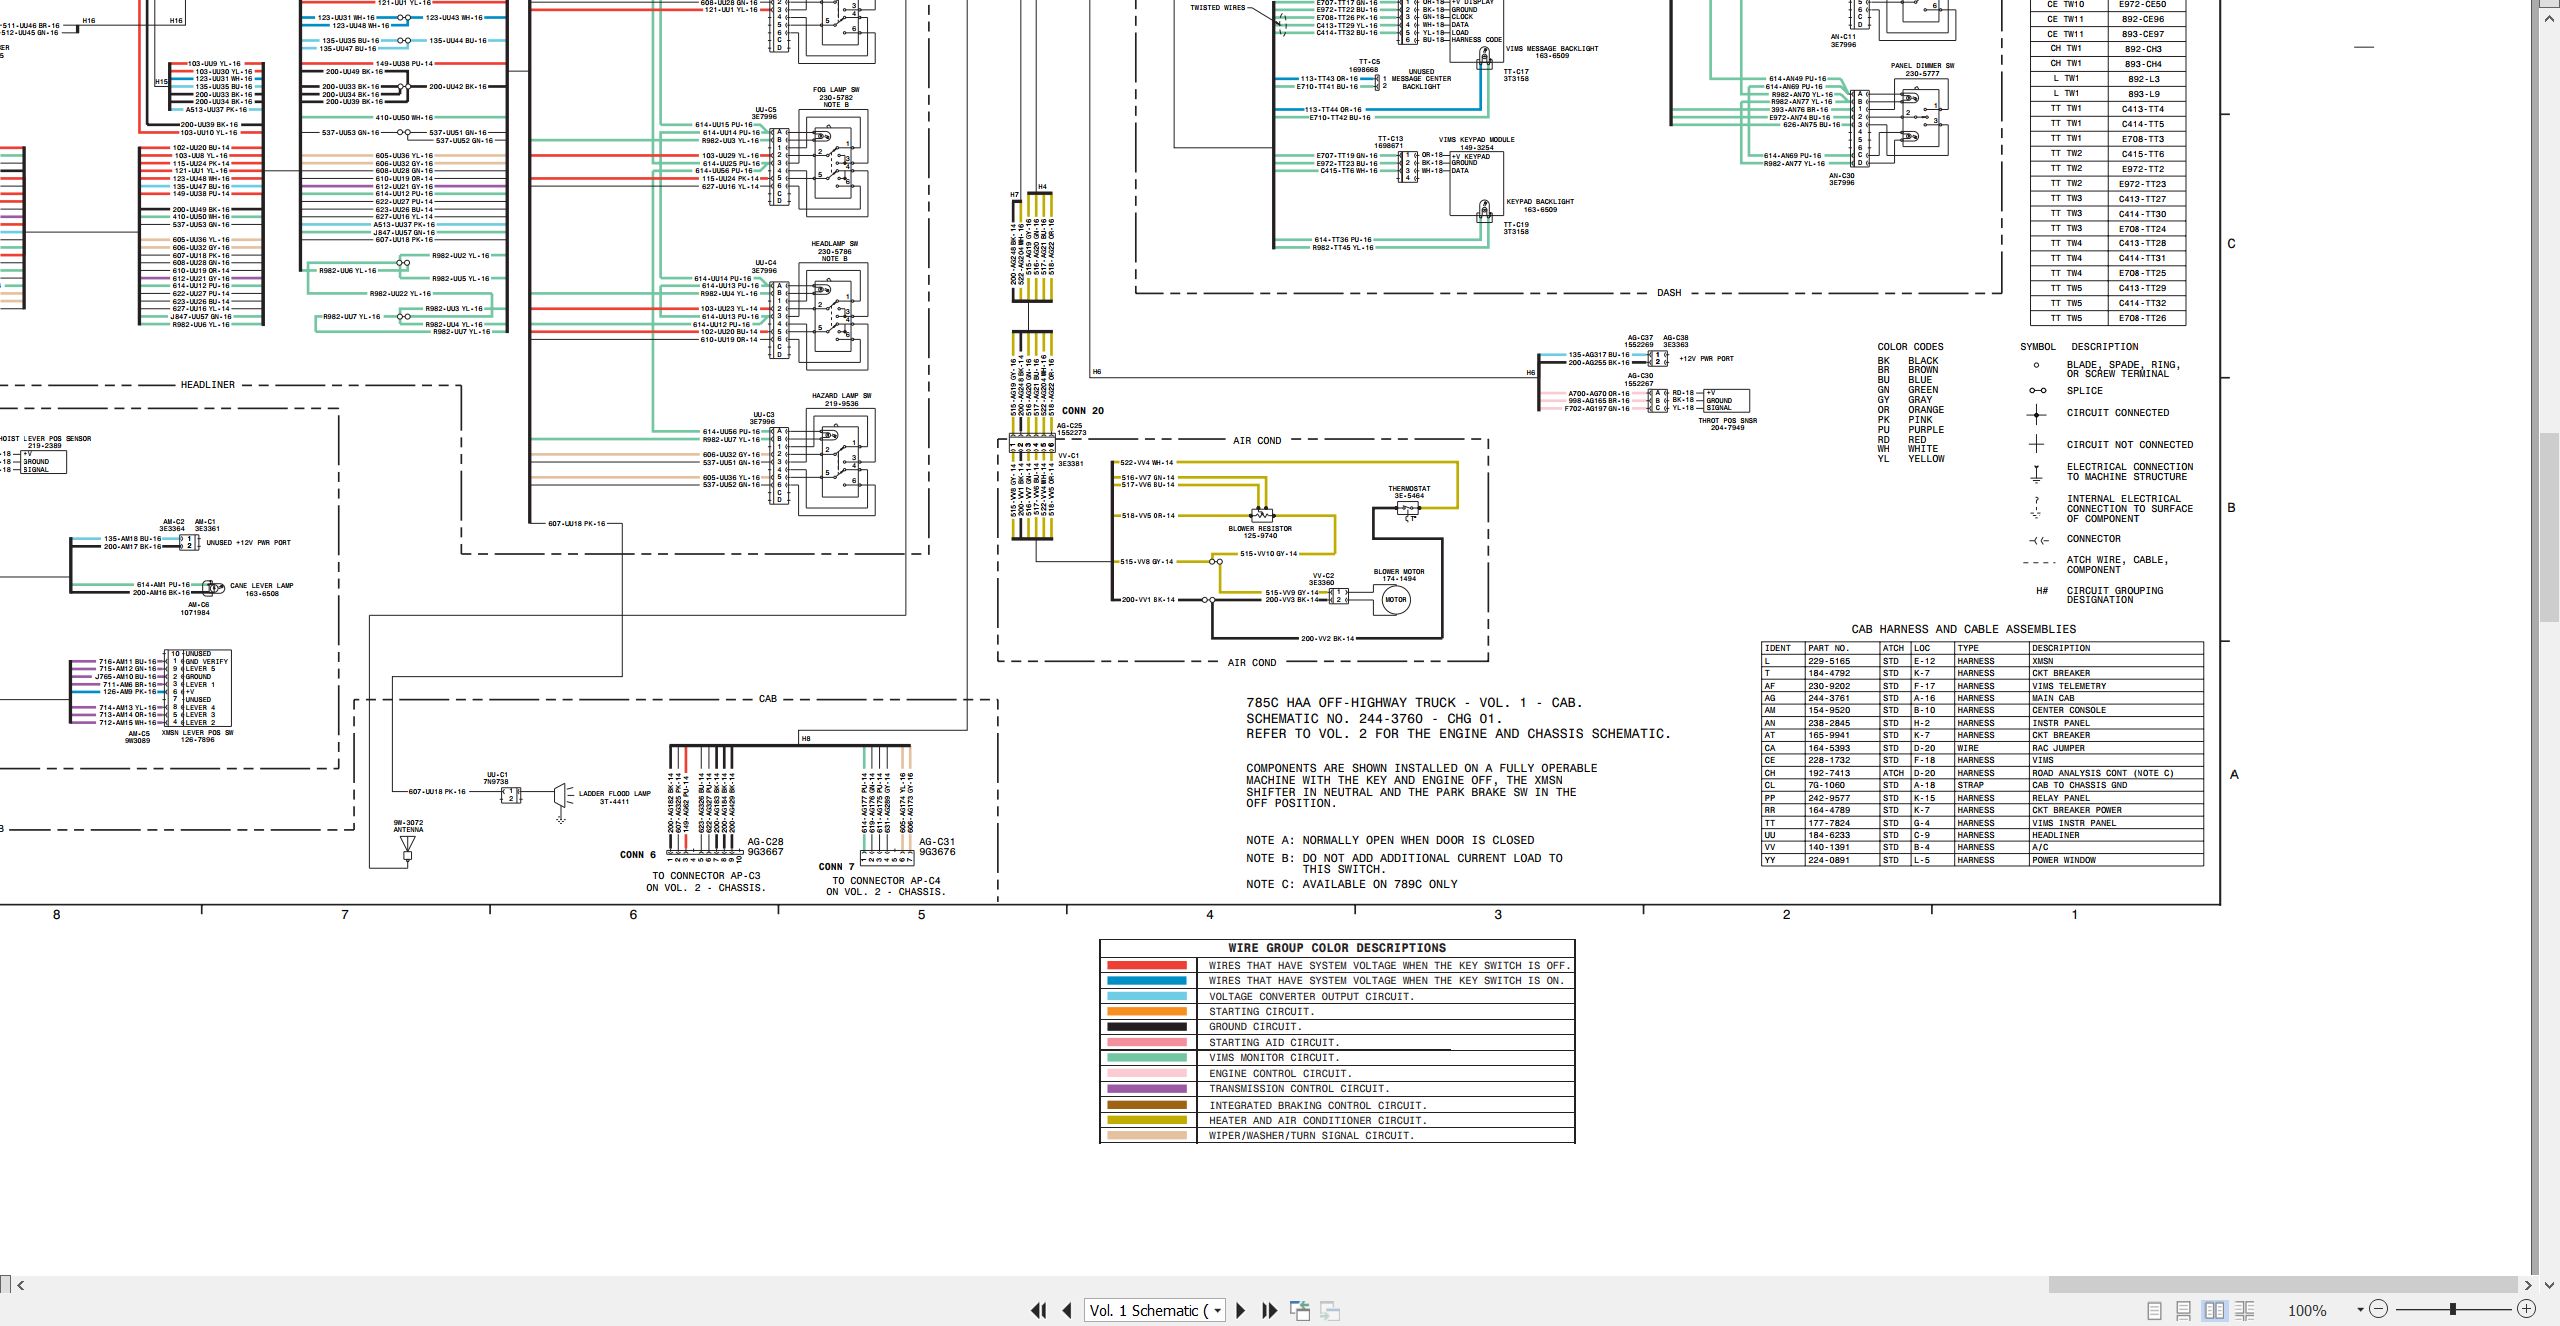Click the 'TWISTED WIRES' annotation
The height and width of the screenshot is (1326, 2560).
click(x=1217, y=8)
